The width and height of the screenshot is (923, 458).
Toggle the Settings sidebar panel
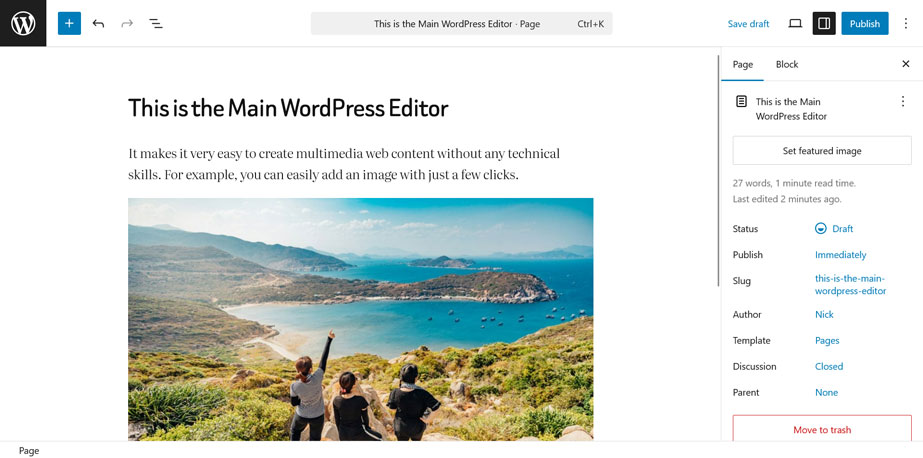[x=824, y=24]
